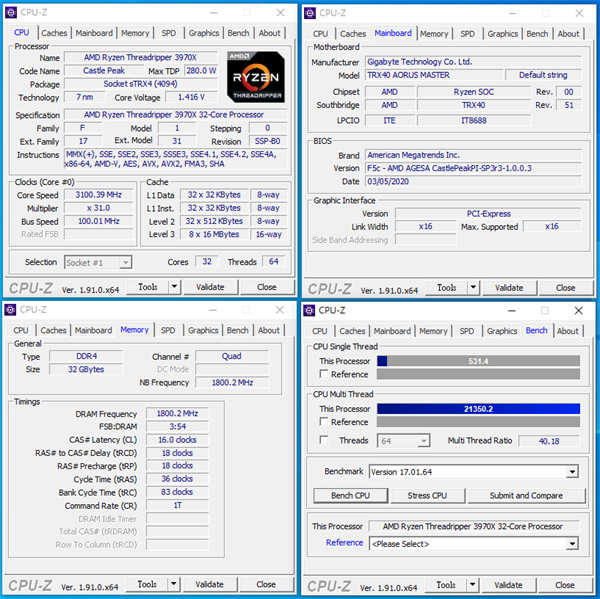Switch to Caches tab in CPU window

54,33
